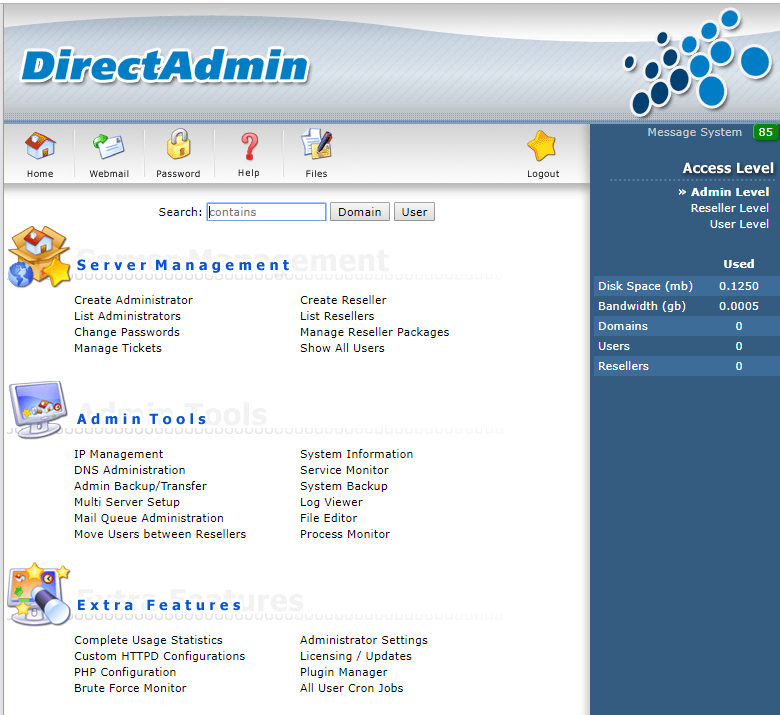Screen dimensions: 780x715
Task: Click Users row in usage table
Action: [687, 346]
